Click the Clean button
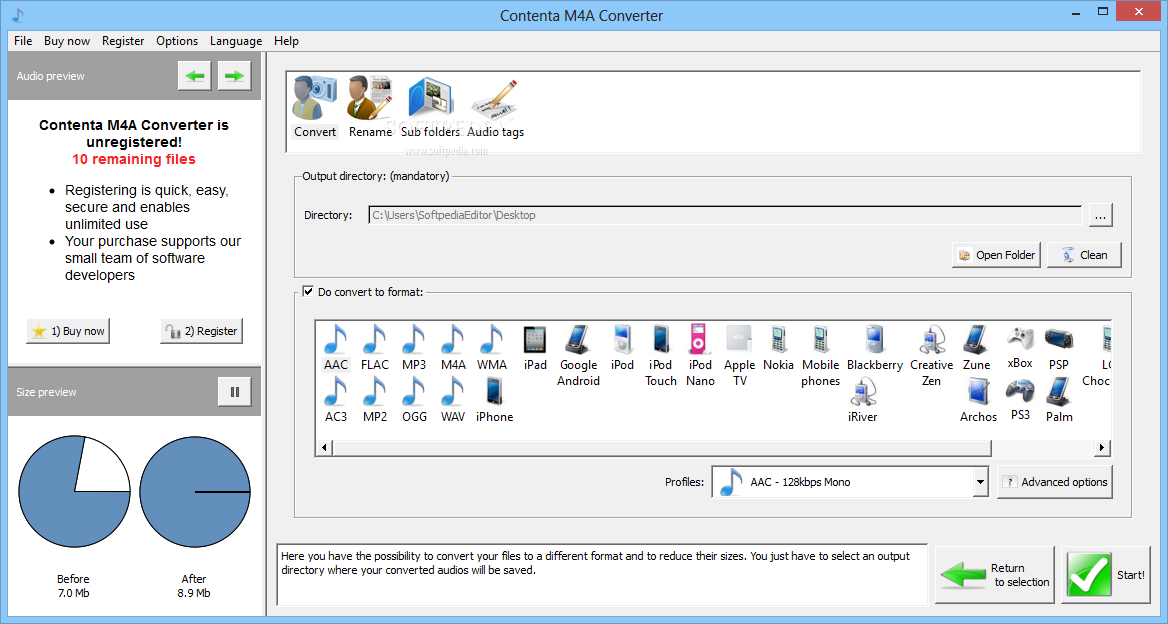The width and height of the screenshot is (1168, 624). point(1084,255)
